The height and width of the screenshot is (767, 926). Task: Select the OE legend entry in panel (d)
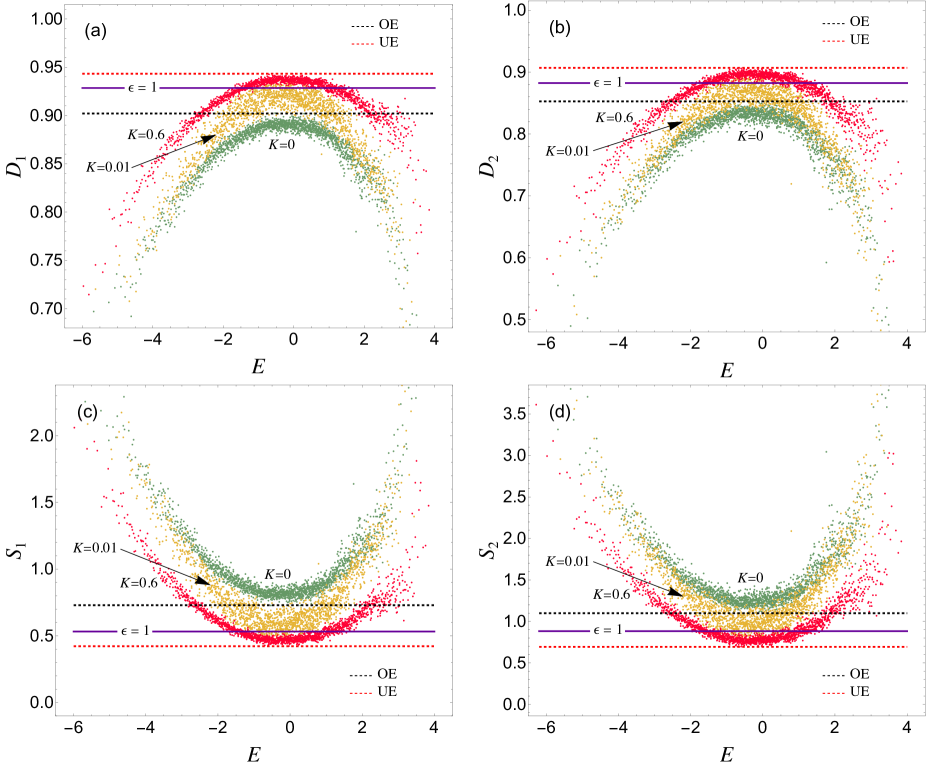[x=846, y=674]
